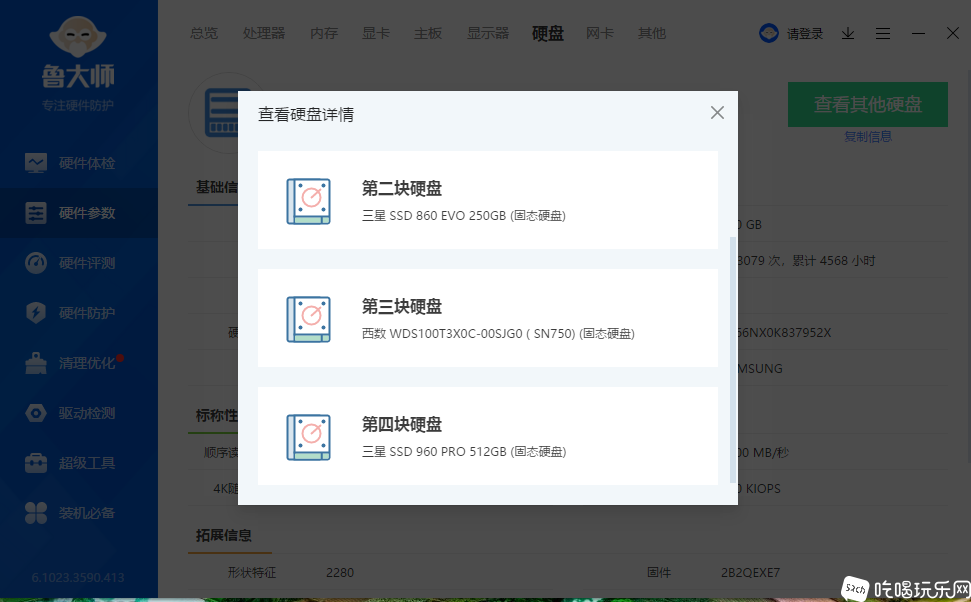971x602 pixels.
Task: Select the third hard disk WD SN750
Action: click(488, 318)
